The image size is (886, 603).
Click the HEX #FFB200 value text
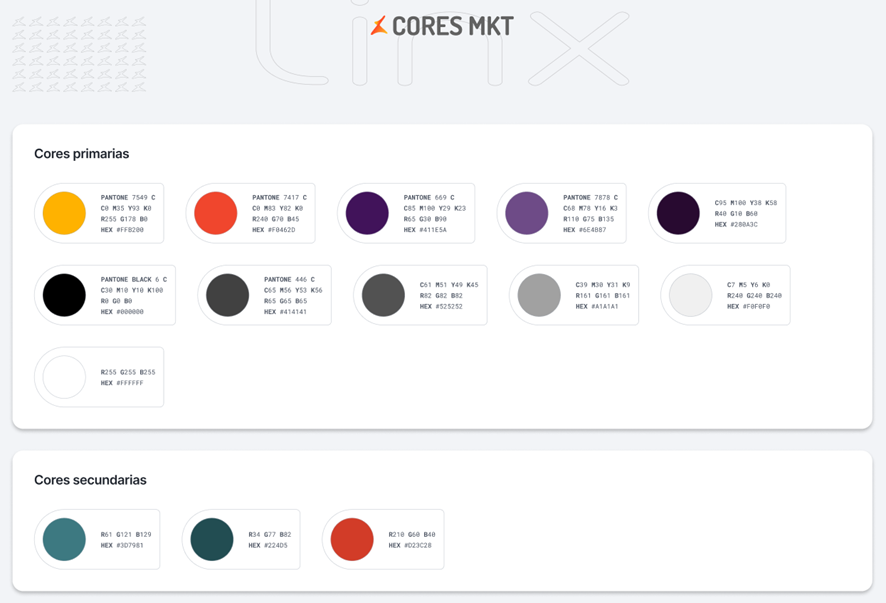pos(122,230)
